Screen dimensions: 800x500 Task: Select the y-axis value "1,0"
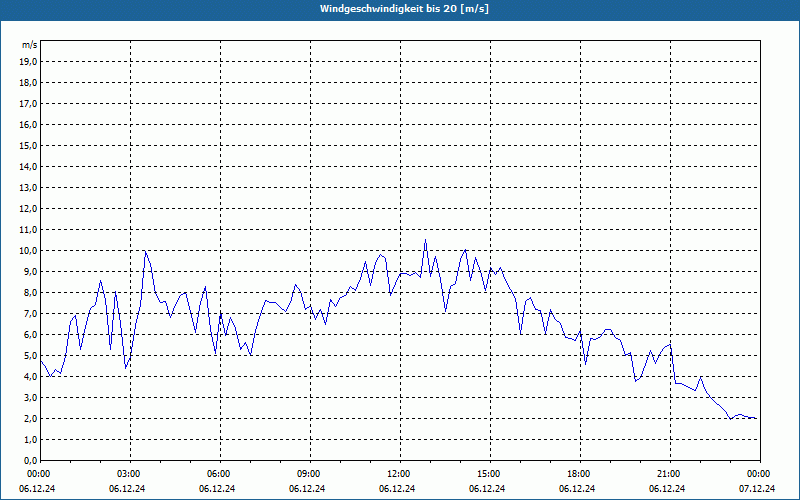[x=31, y=439]
